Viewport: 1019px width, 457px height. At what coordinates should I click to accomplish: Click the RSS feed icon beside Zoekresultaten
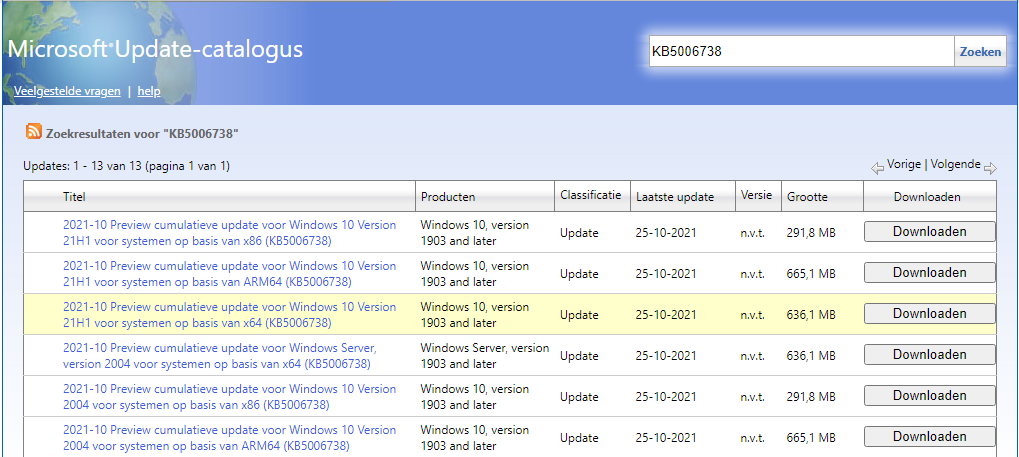[x=34, y=131]
